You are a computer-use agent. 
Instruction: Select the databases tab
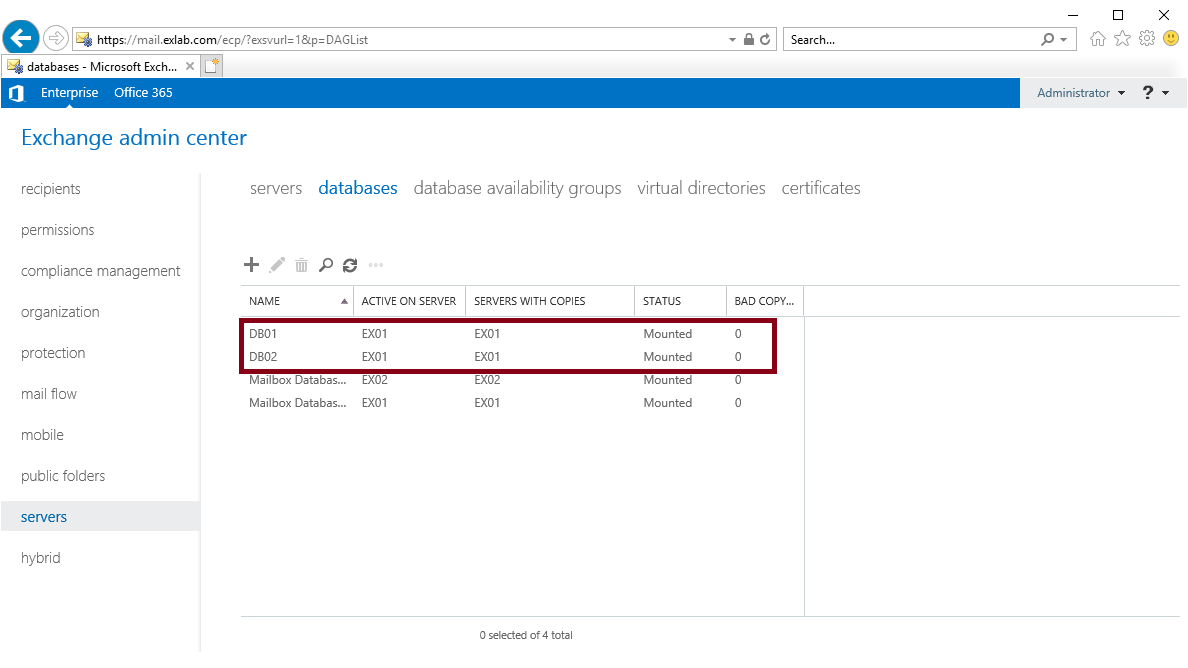point(358,188)
